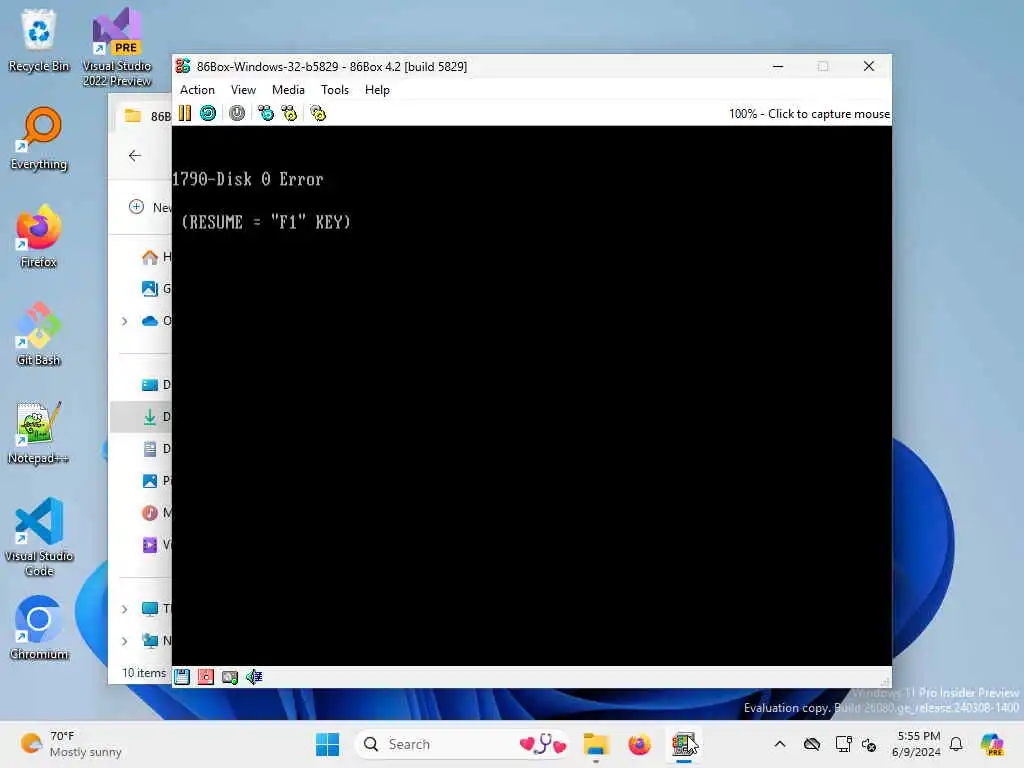Screen dimensions: 1024x768
Task: Select Pictures icon in File Explorer sidebar
Action: pyautogui.click(x=150, y=481)
